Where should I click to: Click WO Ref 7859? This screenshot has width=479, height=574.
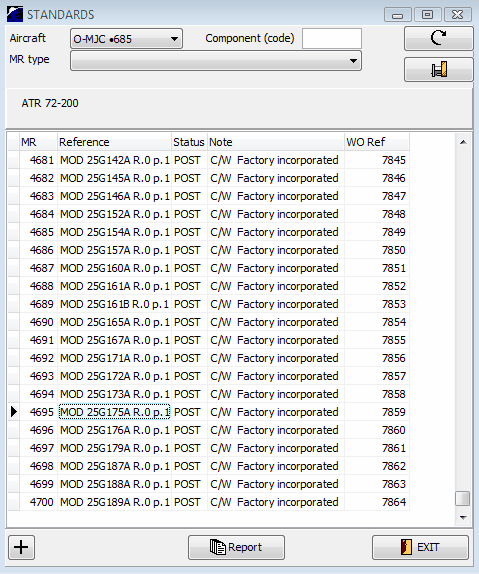pyautogui.click(x=377, y=412)
